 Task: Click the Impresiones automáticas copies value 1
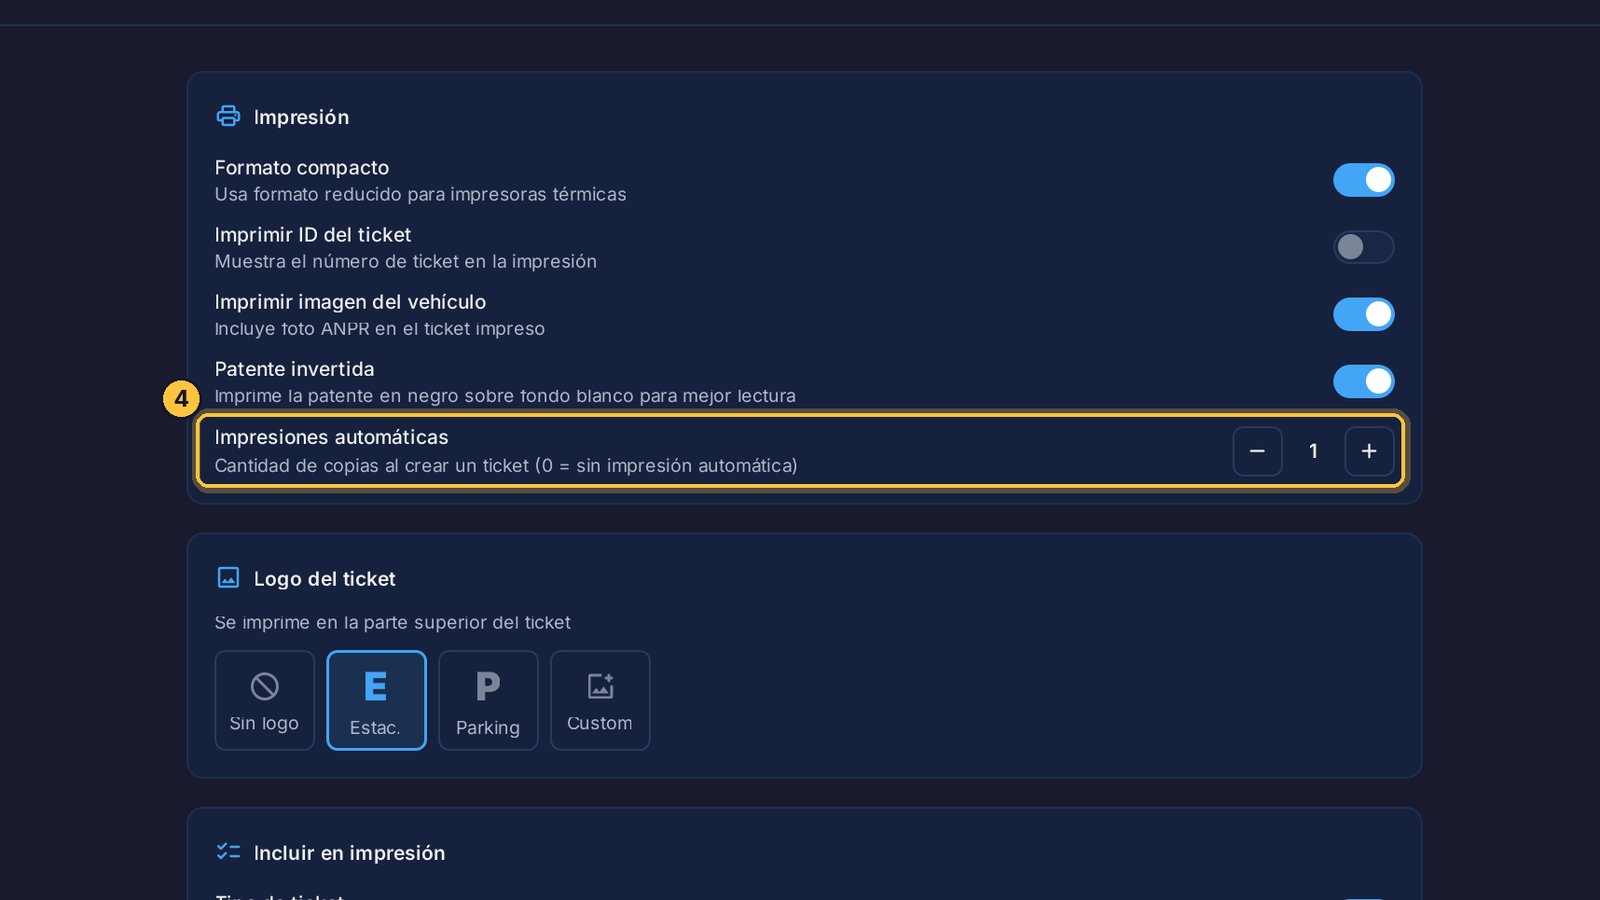tap(1313, 451)
